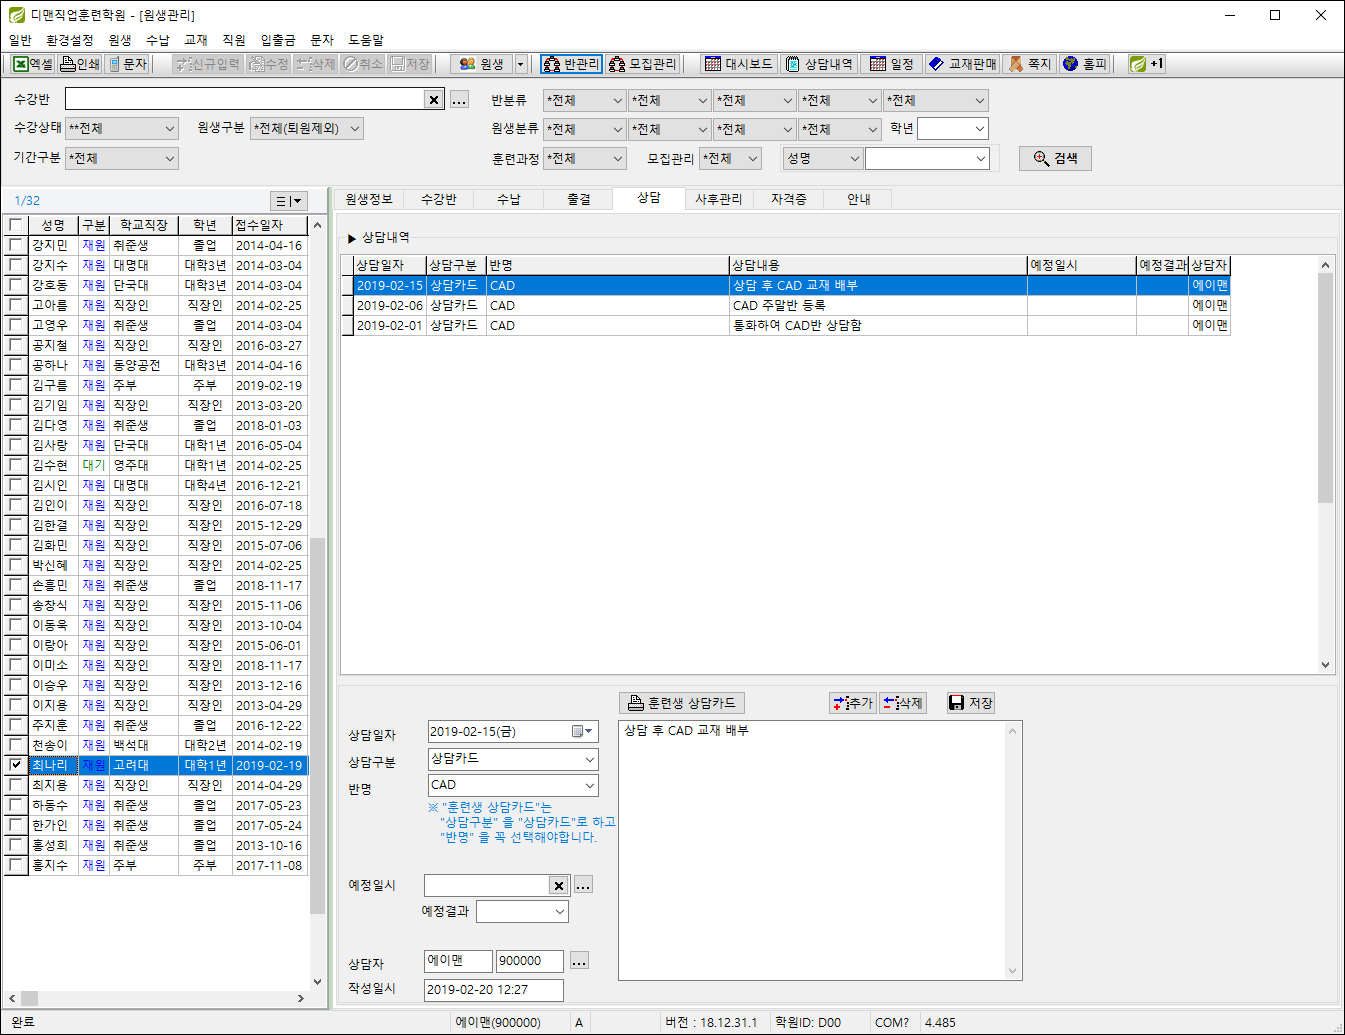The height and width of the screenshot is (1035, 1345).
Task: Open the 상담자 ellipsis lookup button
Action: 579,961
